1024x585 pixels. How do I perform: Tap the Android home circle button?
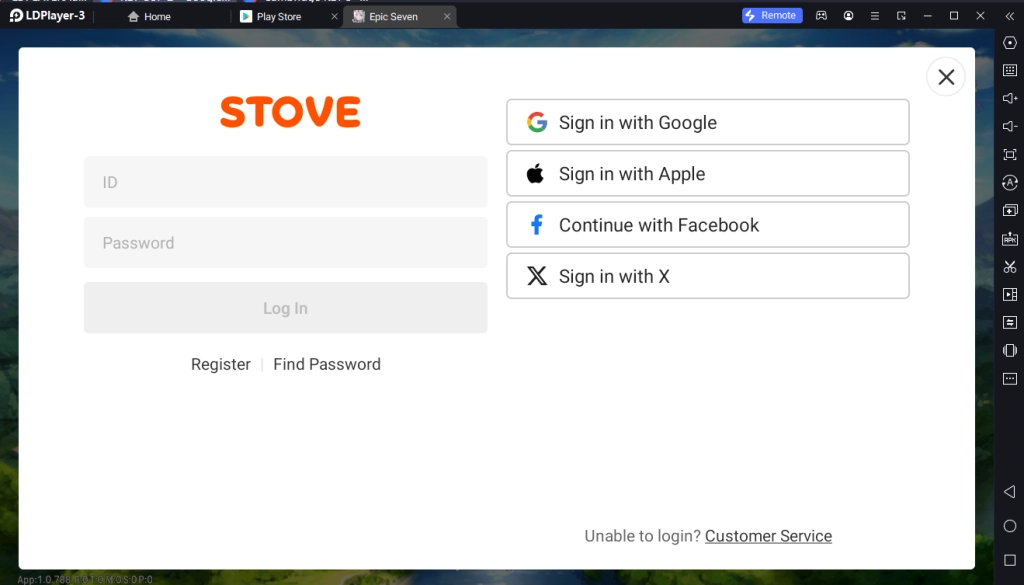(x=1010, y=526)
